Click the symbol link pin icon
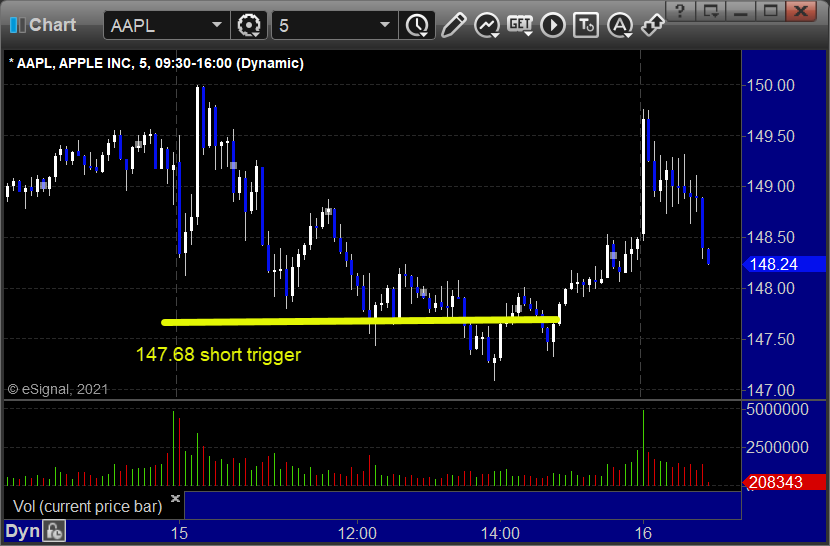Image resolution: width=830 pixels, height=546 pixels. (652, 25)
